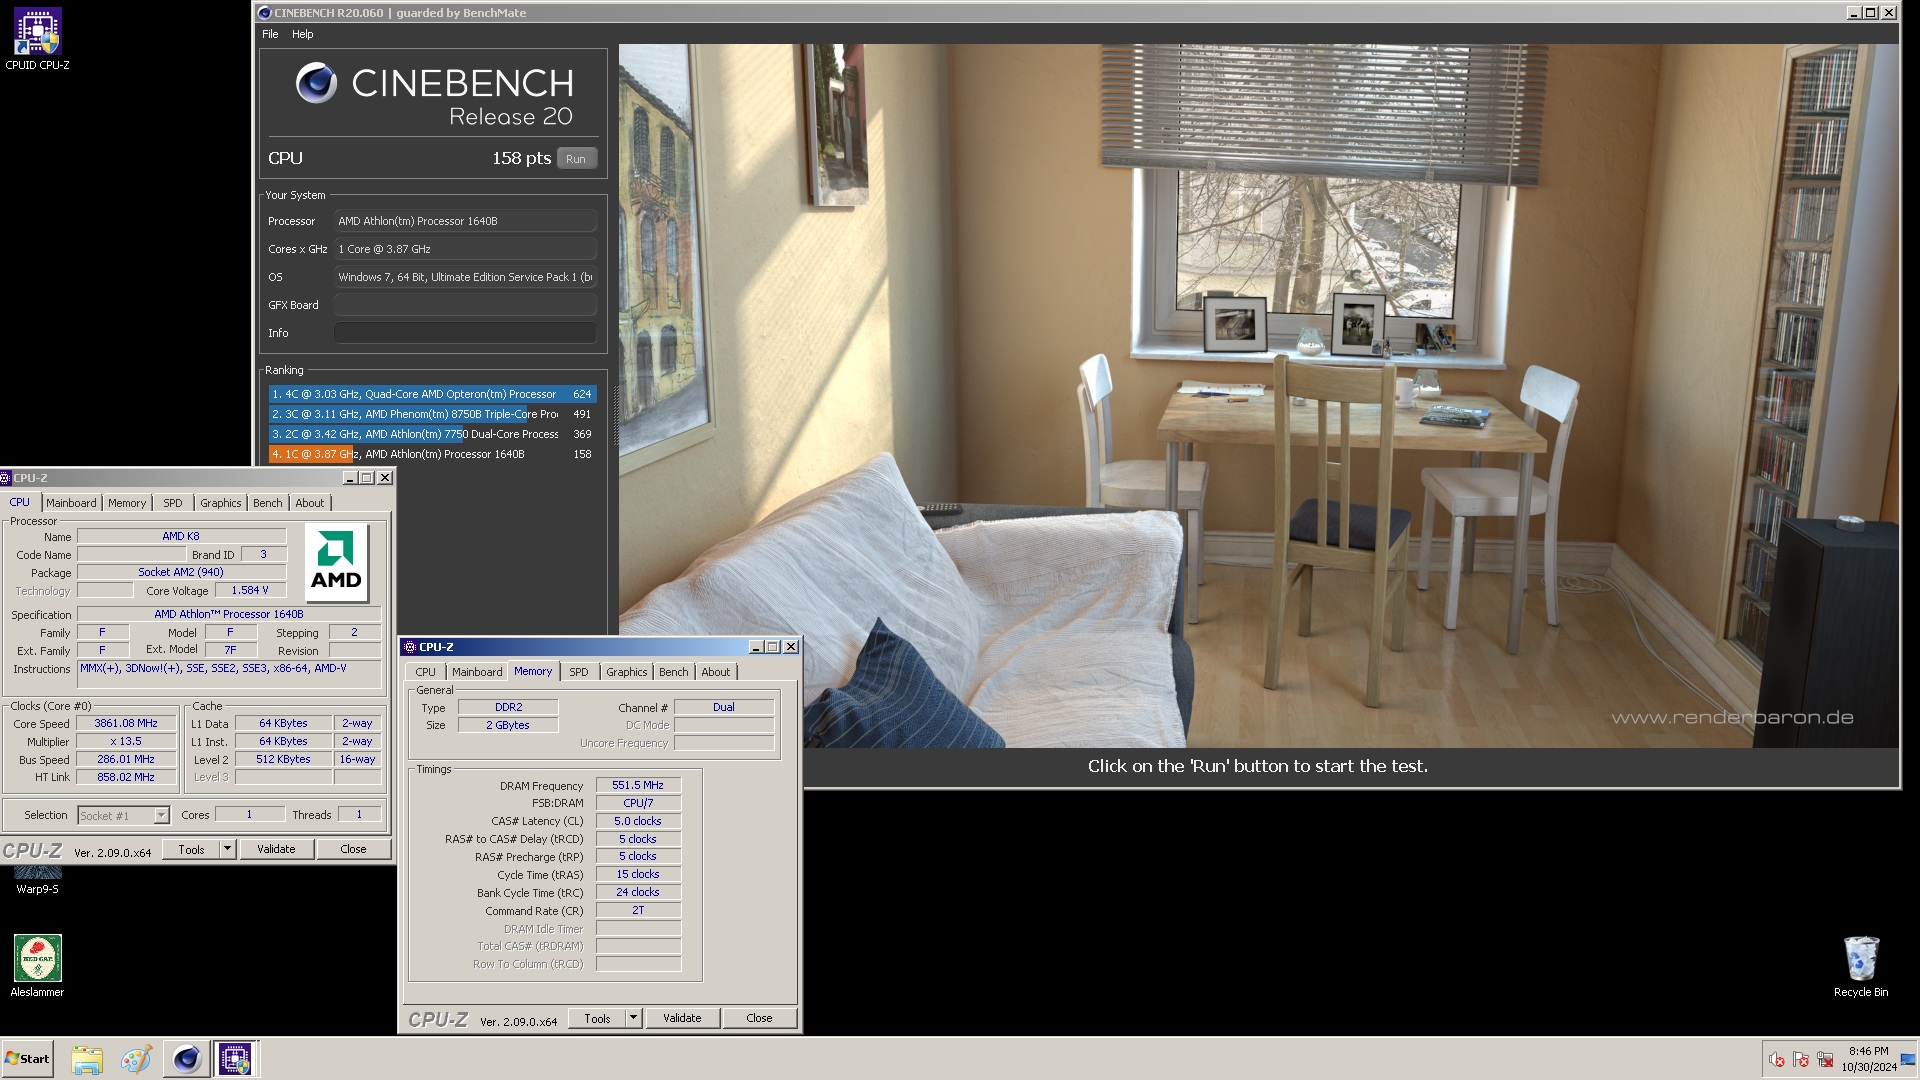
Task: Click Validate in Memory window
Action: [x=682, y=1018]
